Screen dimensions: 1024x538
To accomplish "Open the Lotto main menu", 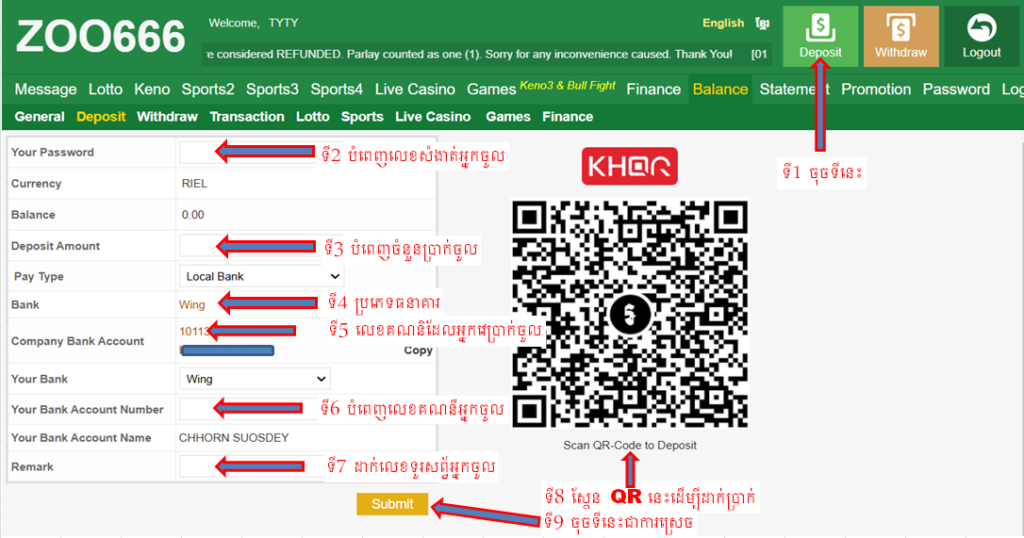I will tap(105, 89).
